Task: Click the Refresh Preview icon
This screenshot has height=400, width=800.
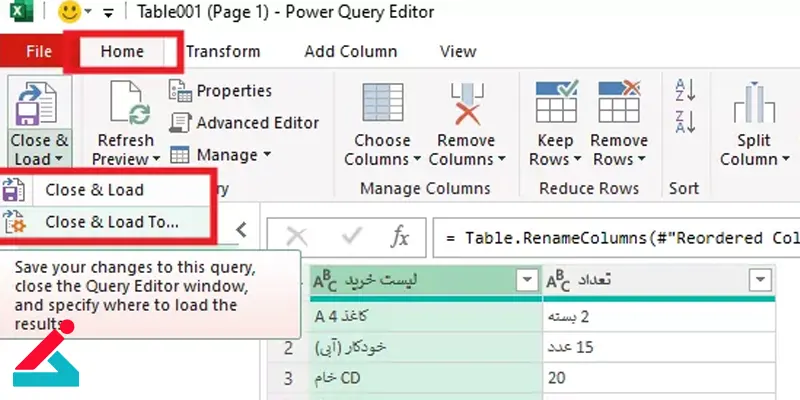Action: [x=130, y=105]
